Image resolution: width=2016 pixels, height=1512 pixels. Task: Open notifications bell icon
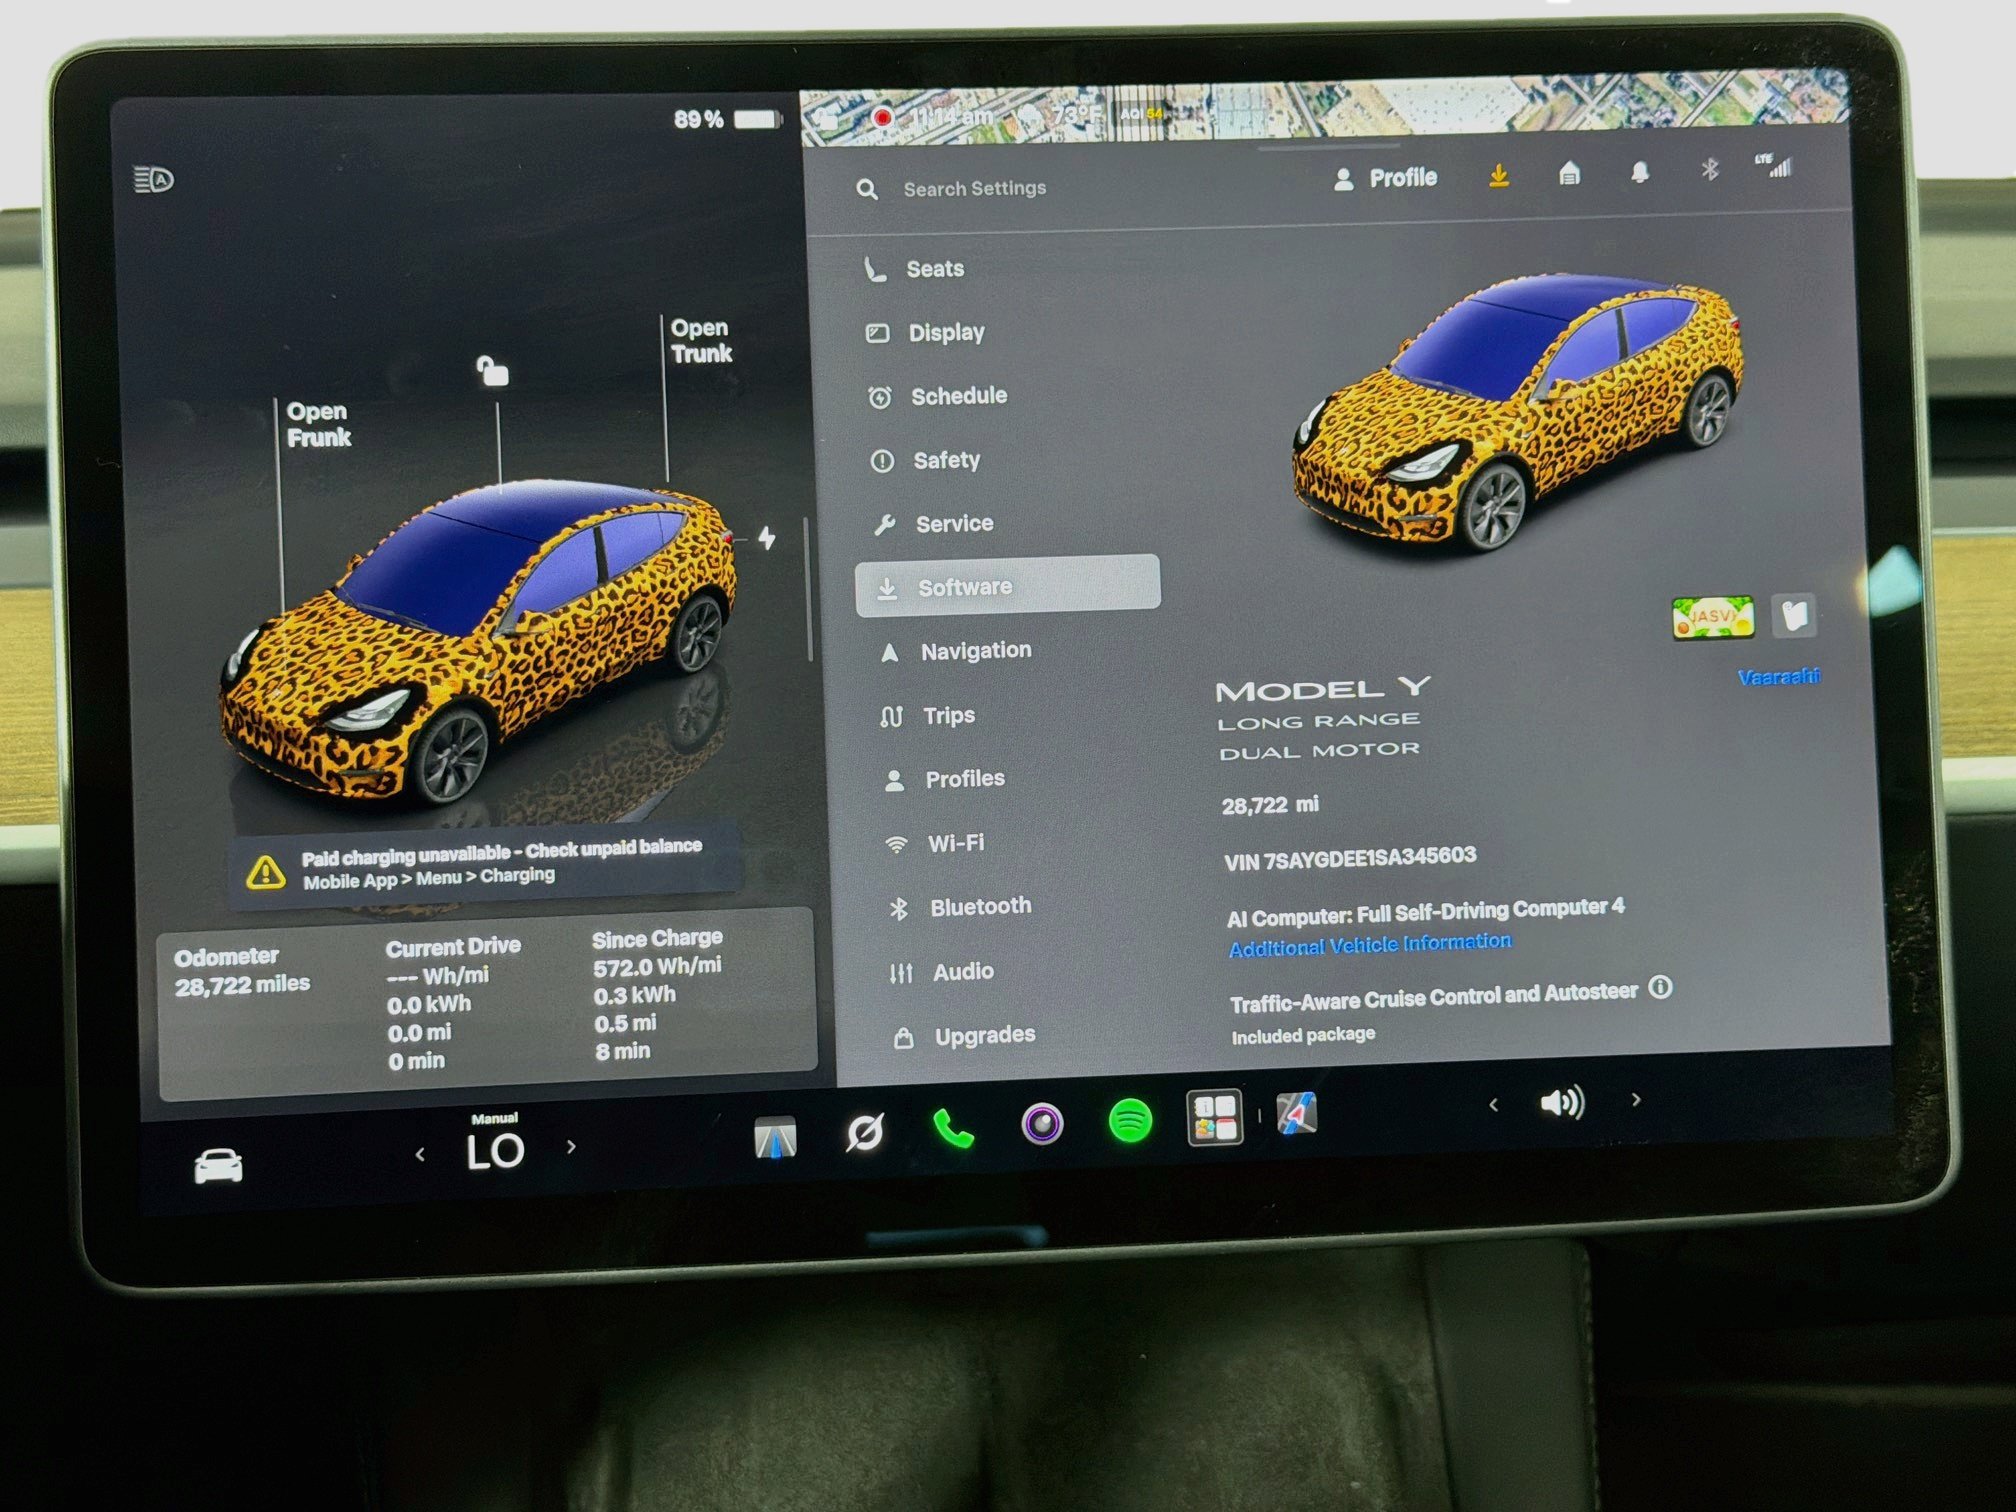[1640, 172]
